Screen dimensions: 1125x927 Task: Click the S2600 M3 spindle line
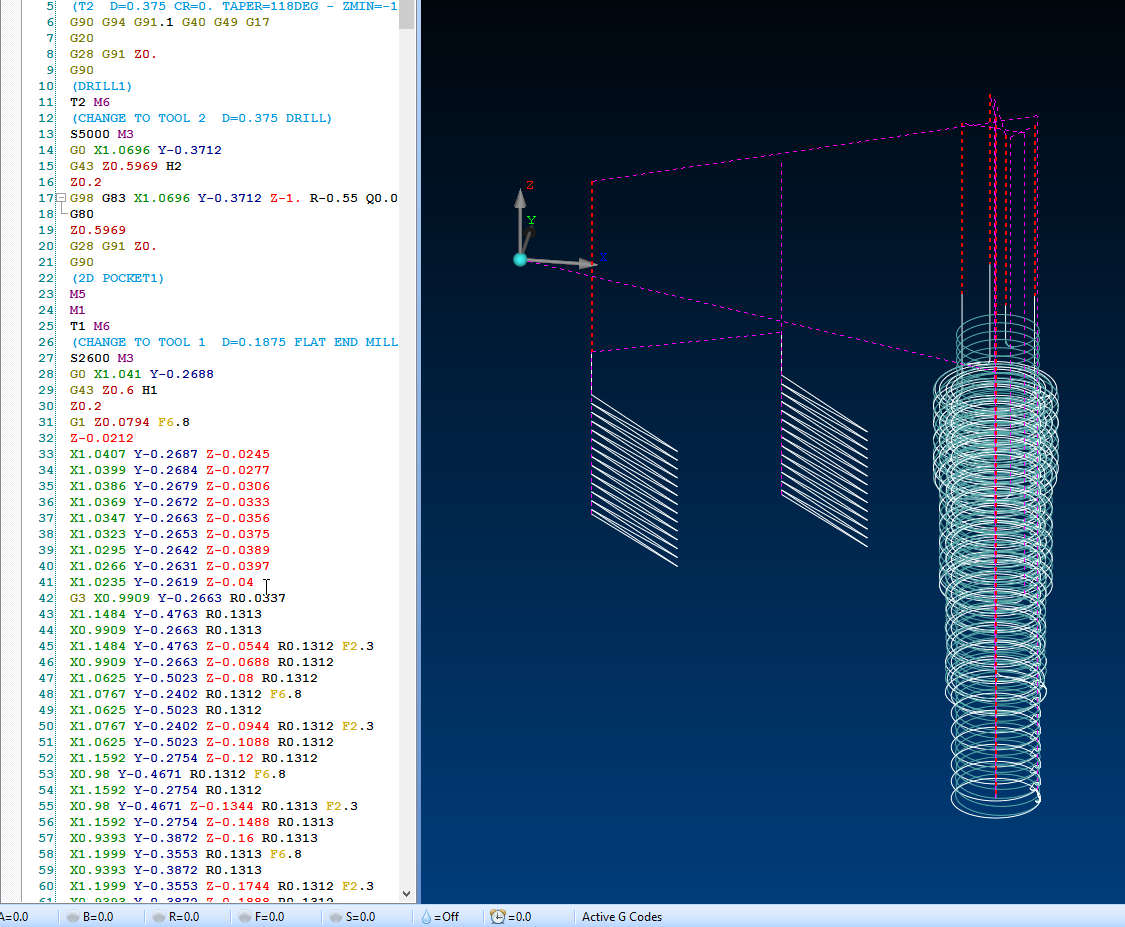[x=101, y=358]
